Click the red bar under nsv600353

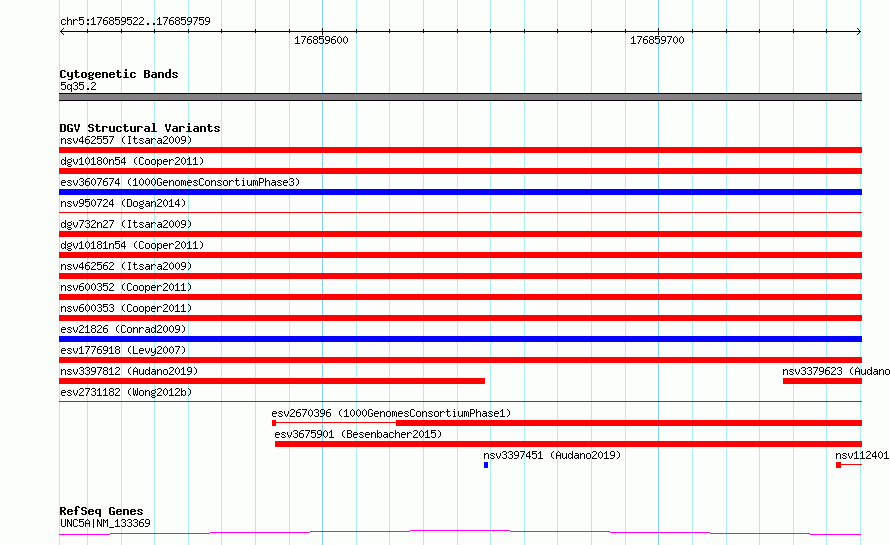460,318
